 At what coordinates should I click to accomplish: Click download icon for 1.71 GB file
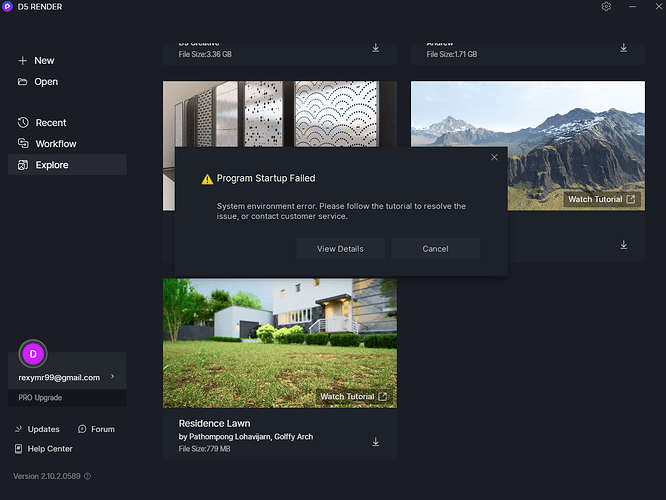pyautogui.click(x=623, y=48)
